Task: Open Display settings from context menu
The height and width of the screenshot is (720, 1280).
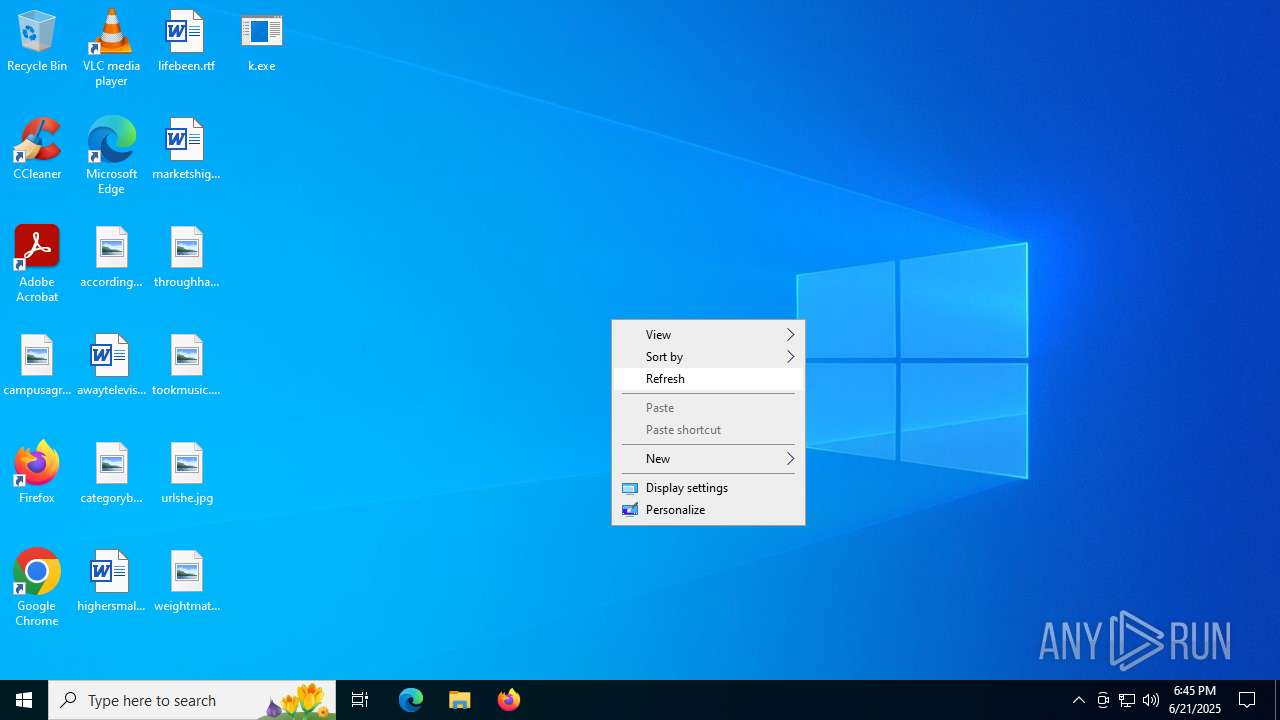Action: (x=708, y=488)
